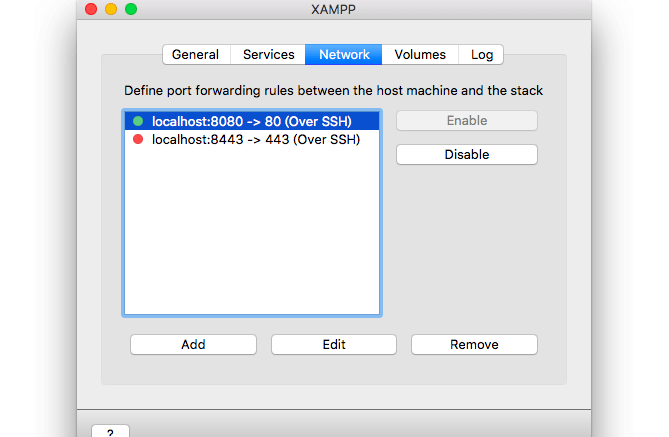Viewport: 669px width, 437px height.
Task: Close the XAMPP window with red button
Action: tap(91, 9)
